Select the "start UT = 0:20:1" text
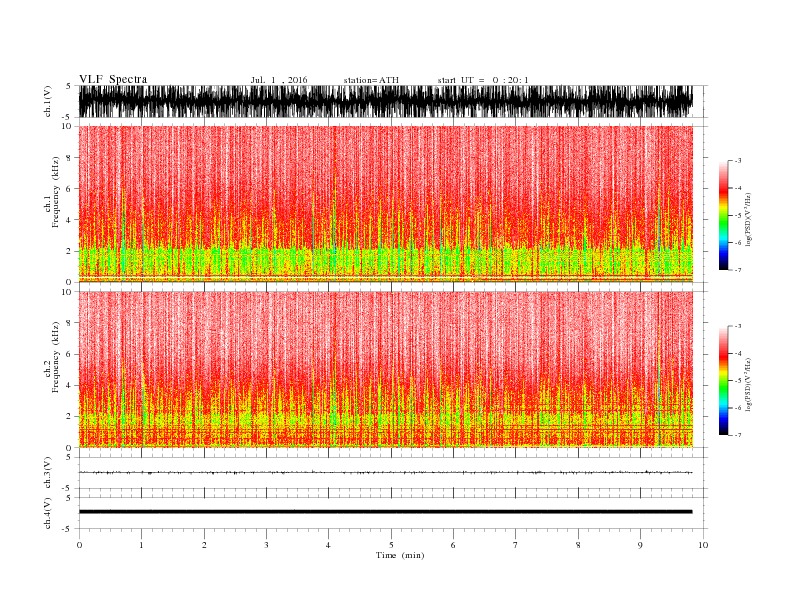The height and width of the screenshot is (612, 792). (483, 80)
